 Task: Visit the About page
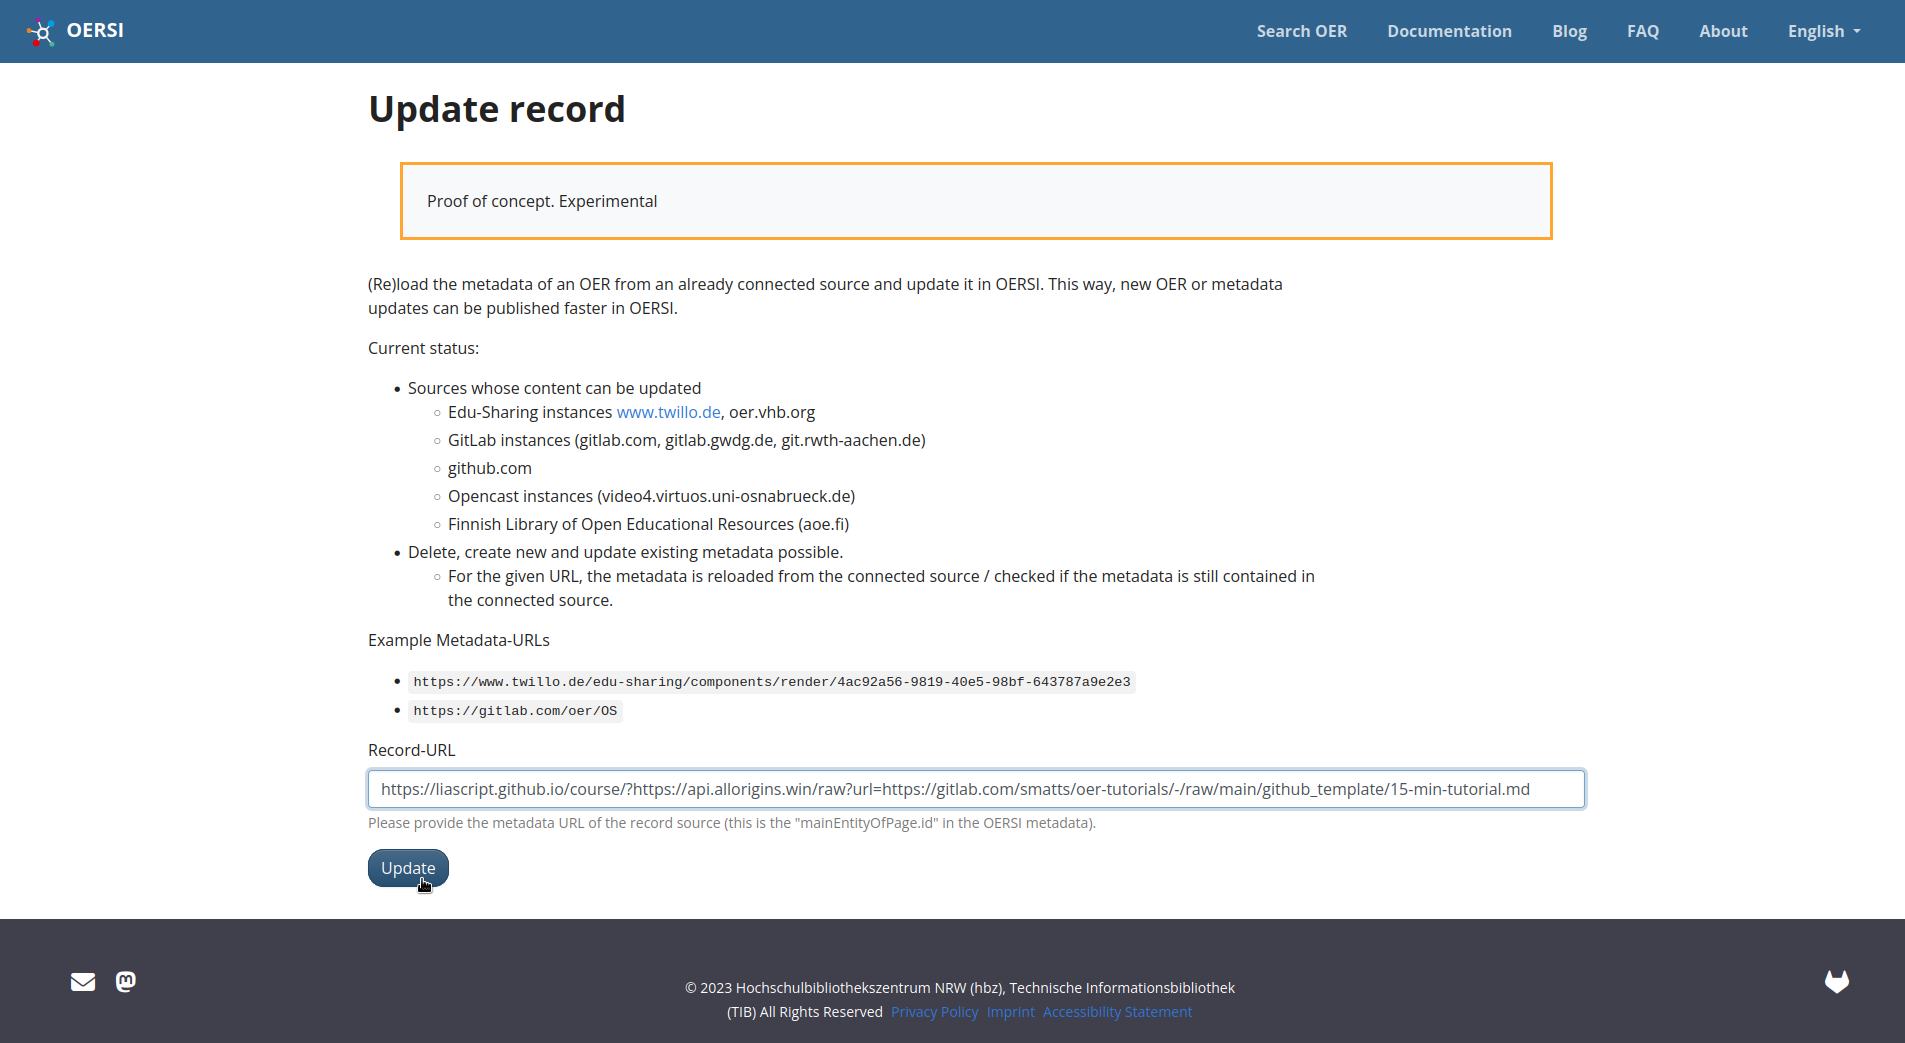tap(1723, 31)
